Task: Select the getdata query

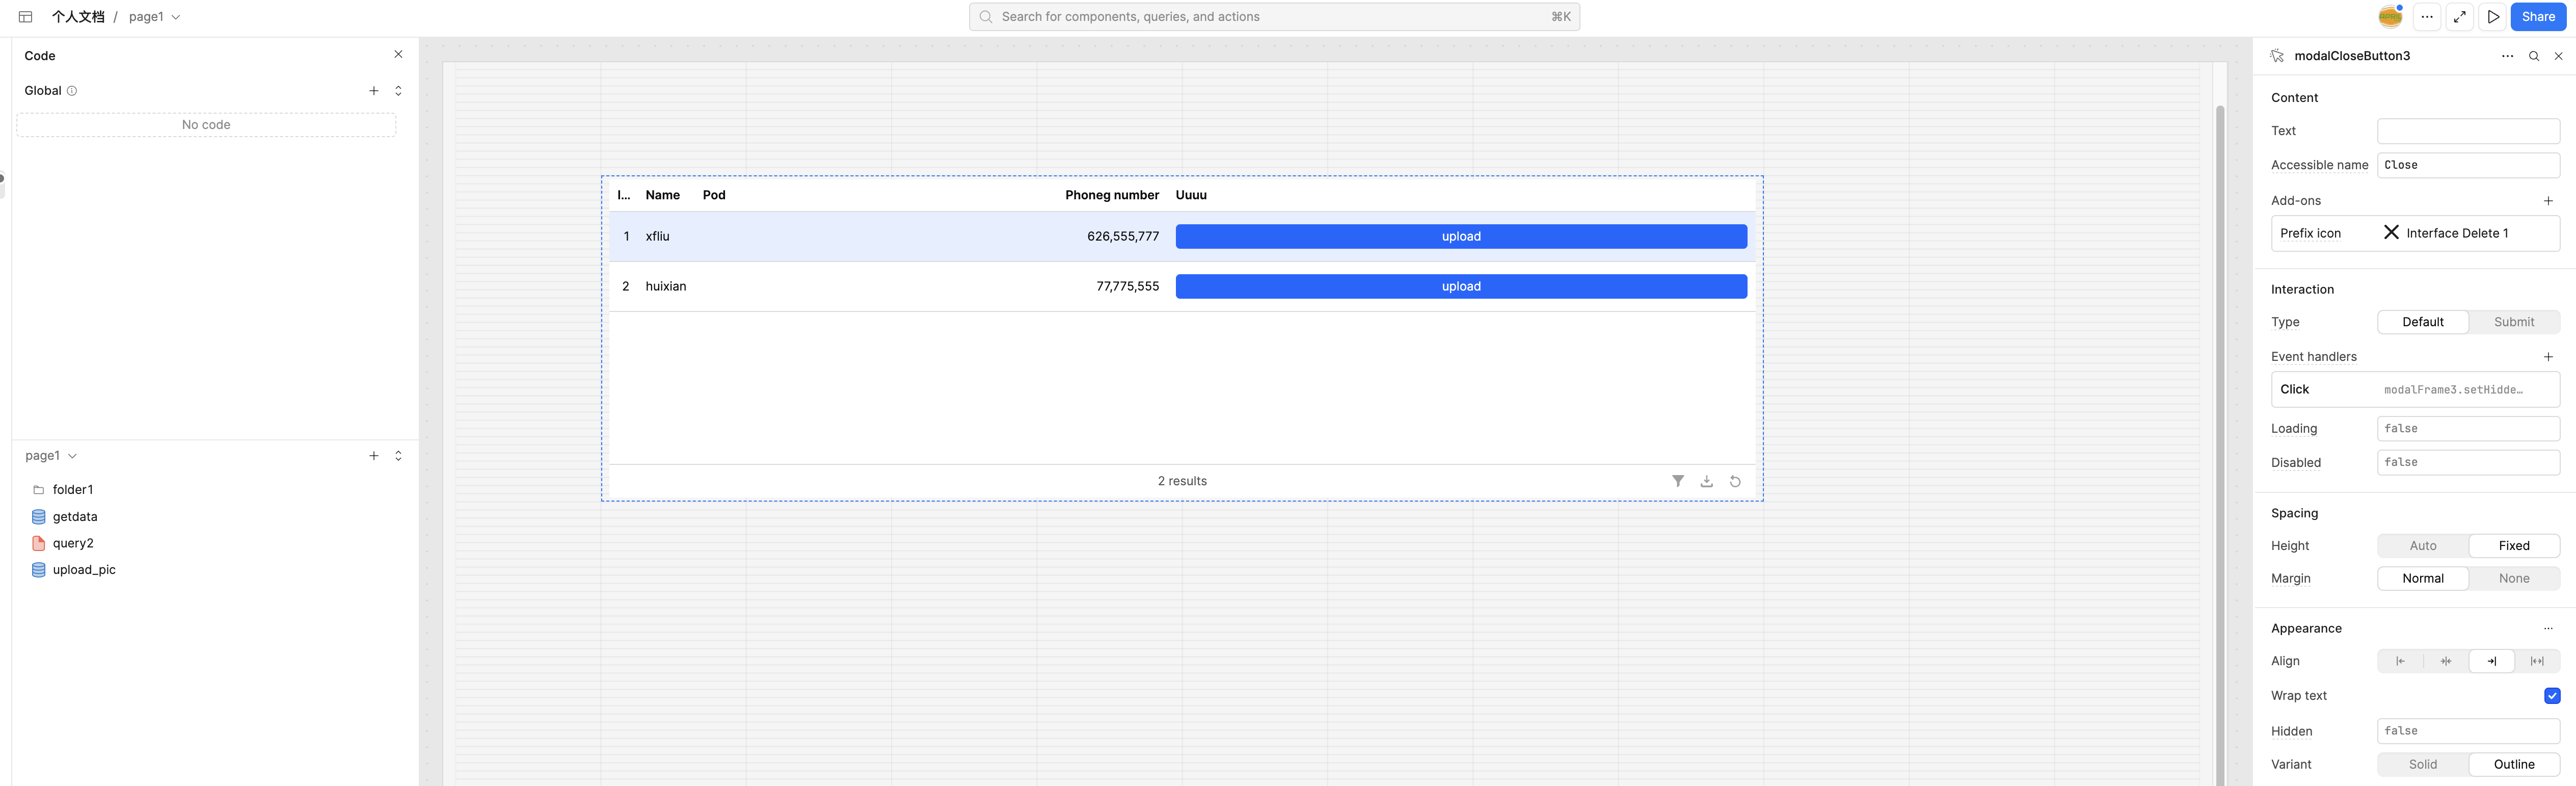Action: (75, 517)
